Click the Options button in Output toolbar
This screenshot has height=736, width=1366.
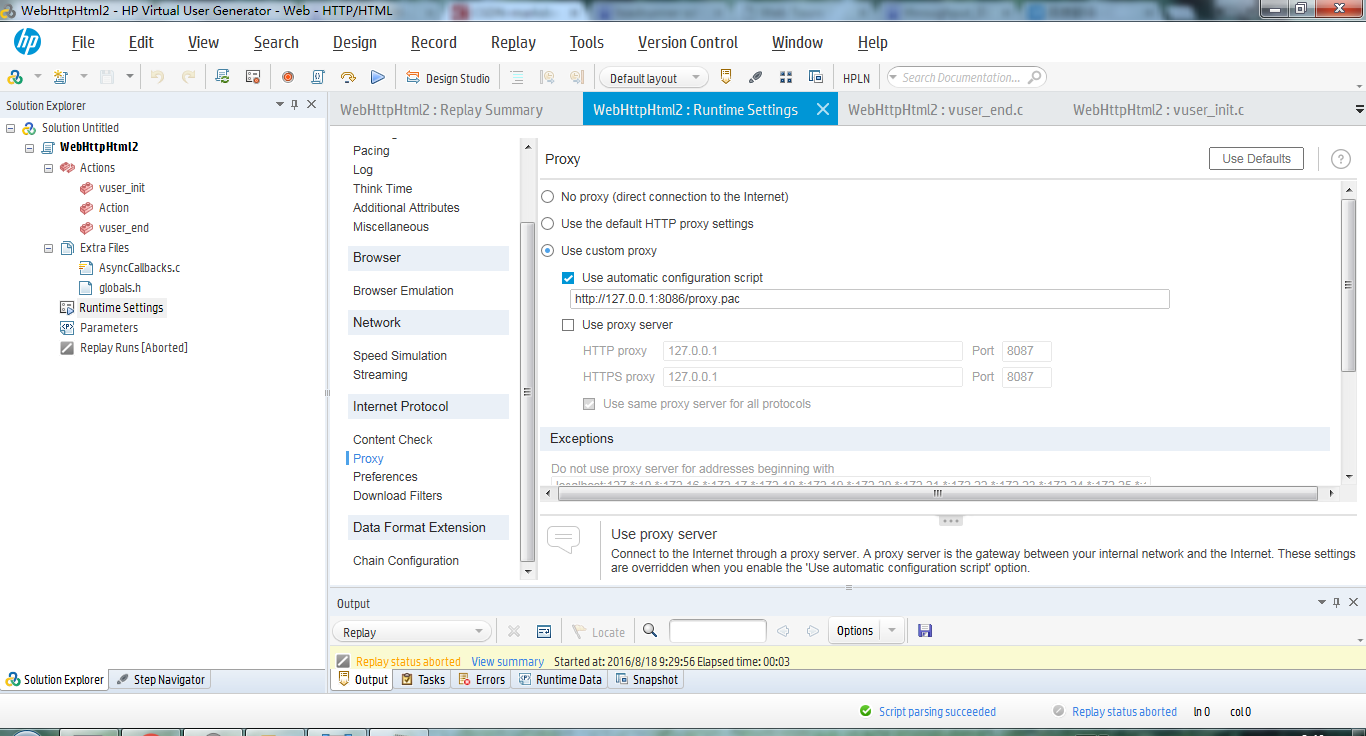[855, 631]
